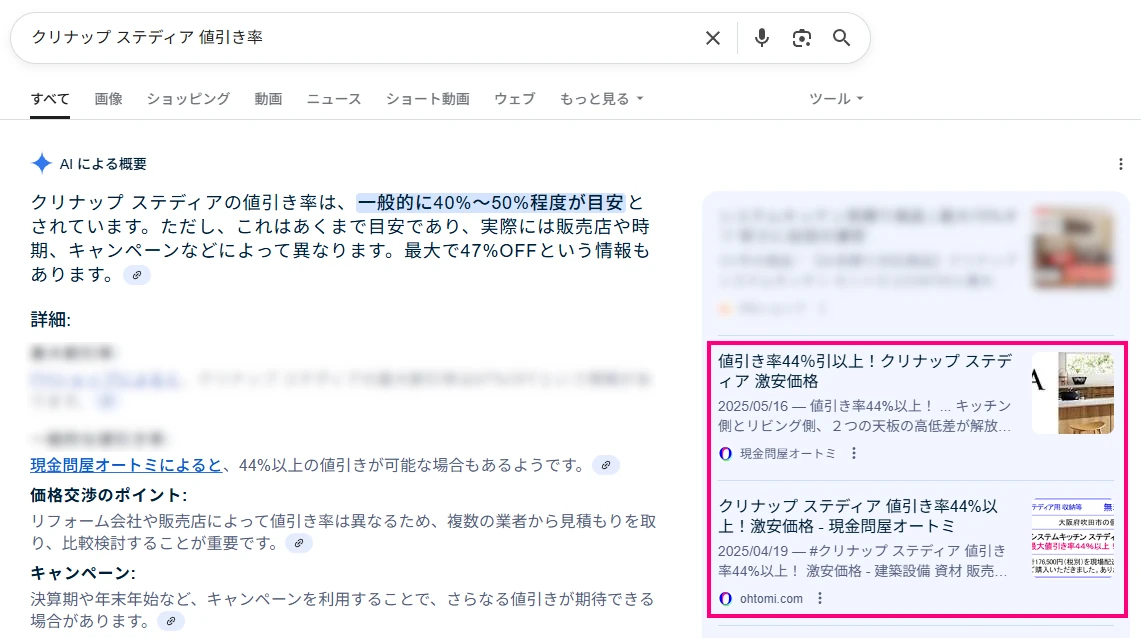Submit search with the magnifying glass icon
Image resolution: width=1141 pixels, height=638 pixels.
[x=841, y=38]
